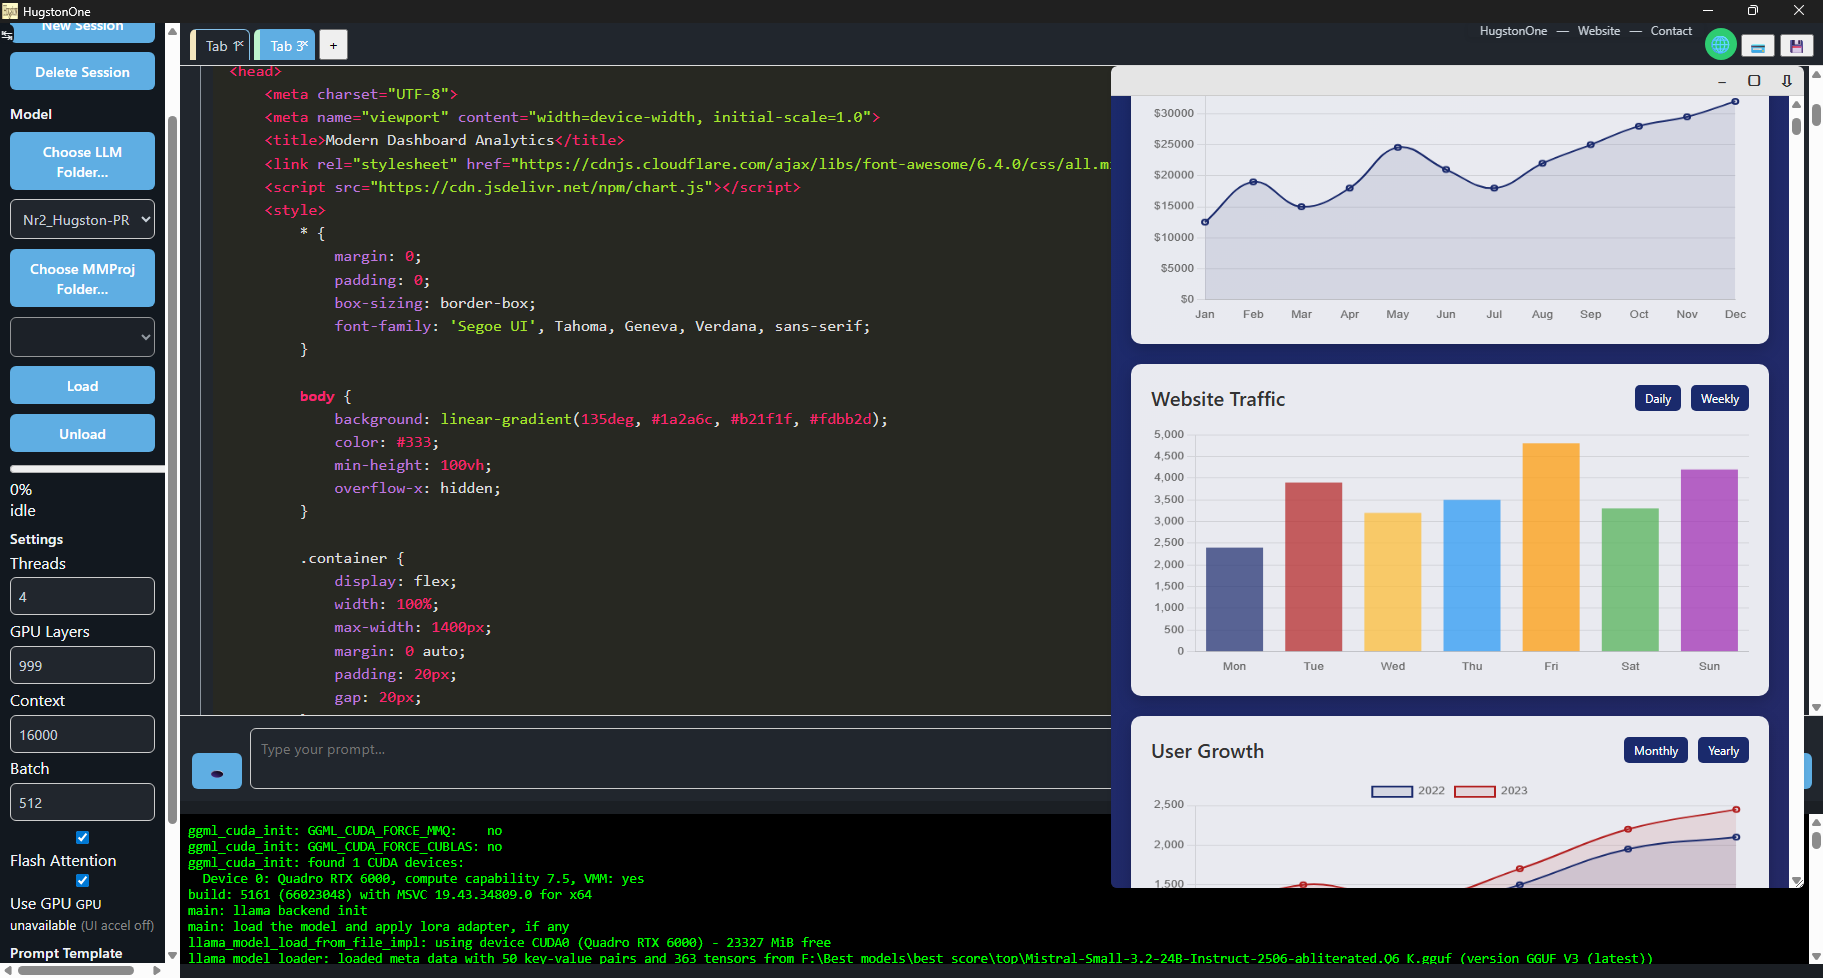Click Choose LLM Folder button
This screenshot has height=978, width=1823.
click(x=82, y=161)
